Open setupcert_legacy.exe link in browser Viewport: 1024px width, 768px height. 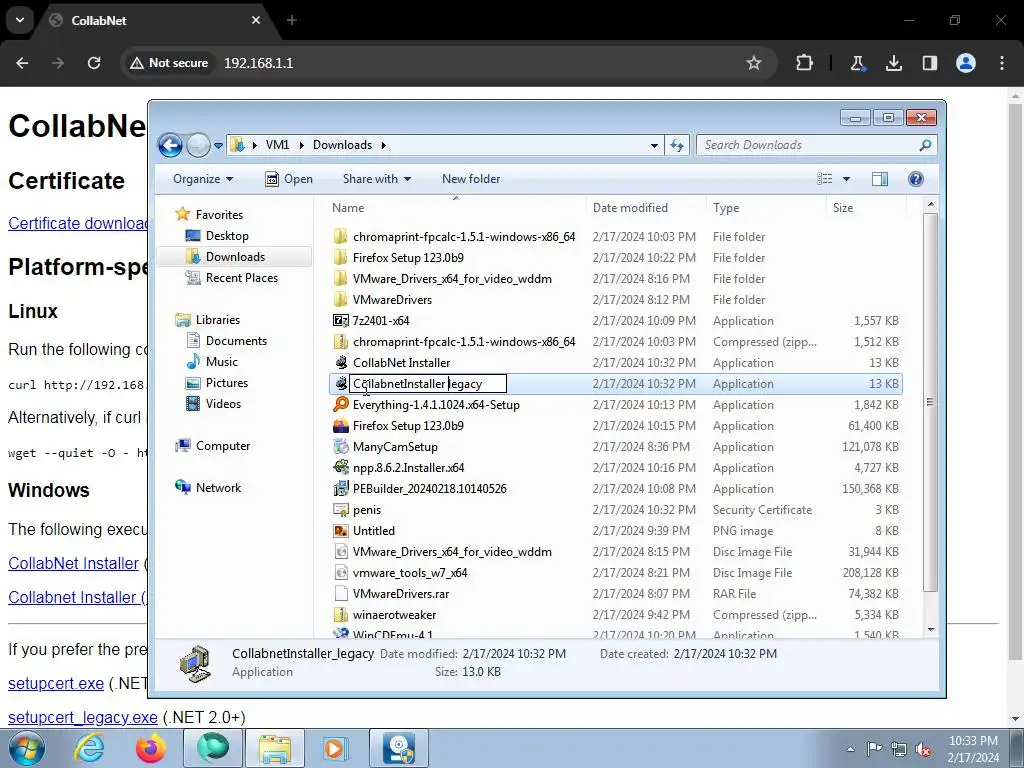click(x=82, y=717)
